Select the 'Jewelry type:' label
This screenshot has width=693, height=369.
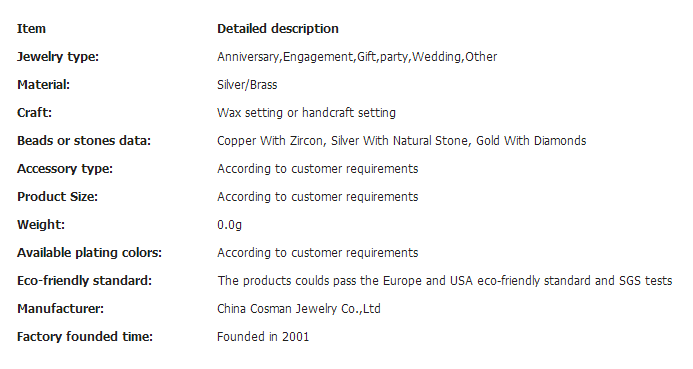pyautogui.click(x=58, y=57)
